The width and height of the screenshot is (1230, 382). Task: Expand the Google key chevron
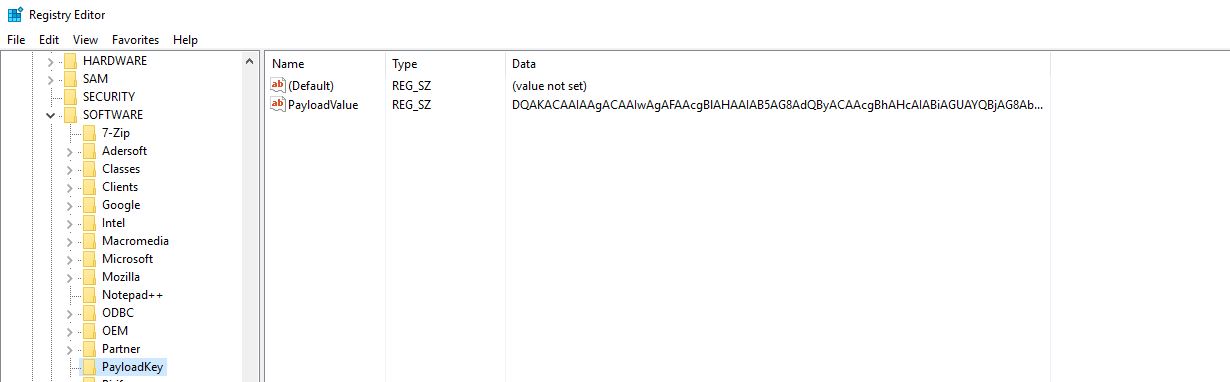(x=69, y=205)
